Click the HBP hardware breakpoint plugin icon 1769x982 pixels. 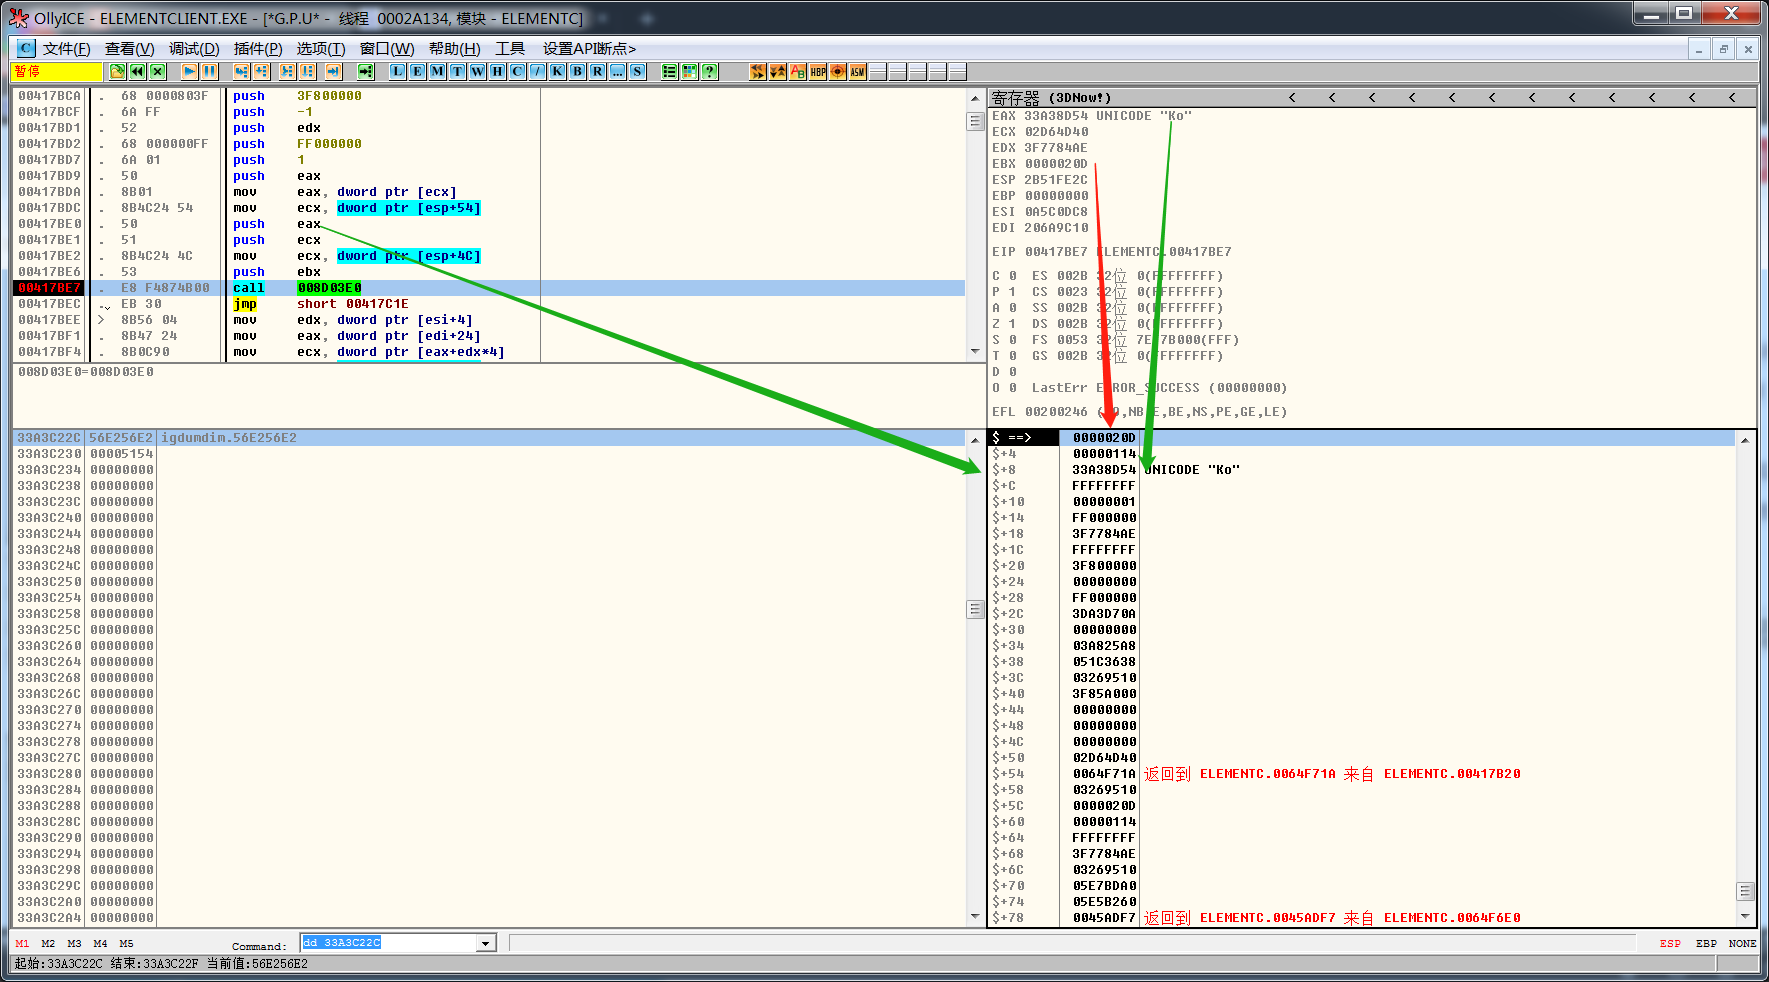818,71
